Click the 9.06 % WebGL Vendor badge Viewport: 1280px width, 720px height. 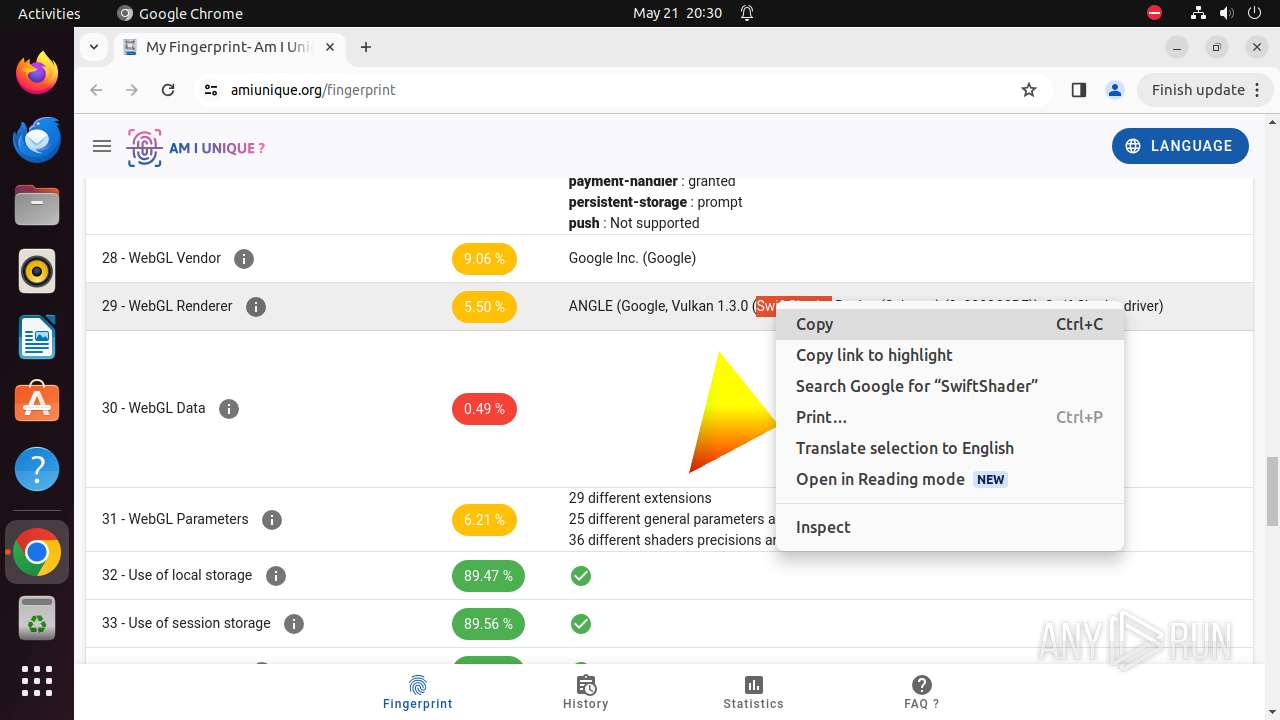[484, 259]
